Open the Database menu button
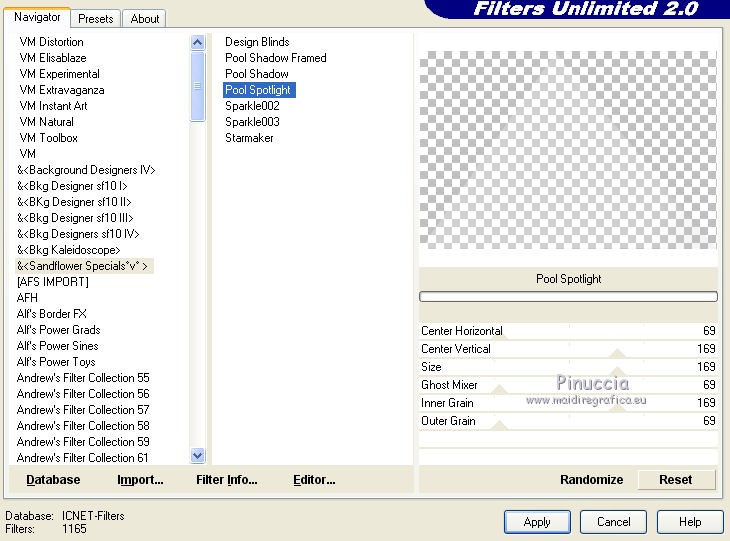Screen dimensions: 730x541 point(53,480)
